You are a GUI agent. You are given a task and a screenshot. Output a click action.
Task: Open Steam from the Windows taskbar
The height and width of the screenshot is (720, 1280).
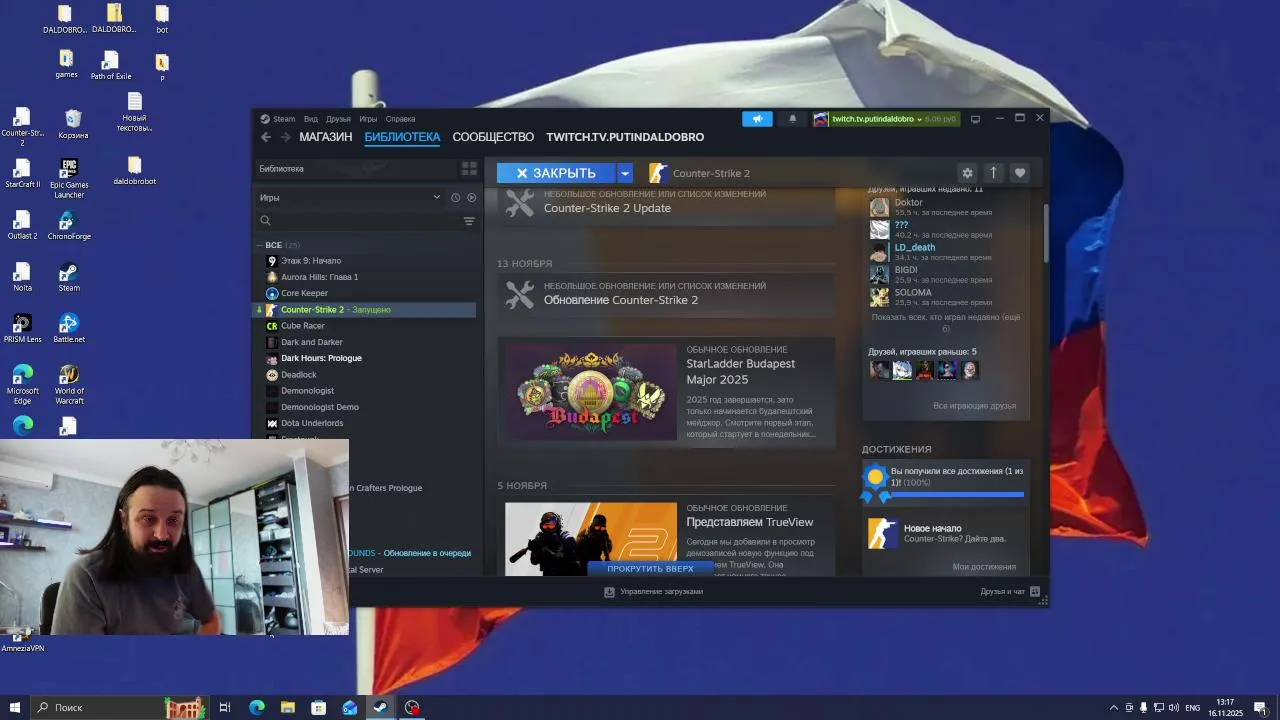380,707
